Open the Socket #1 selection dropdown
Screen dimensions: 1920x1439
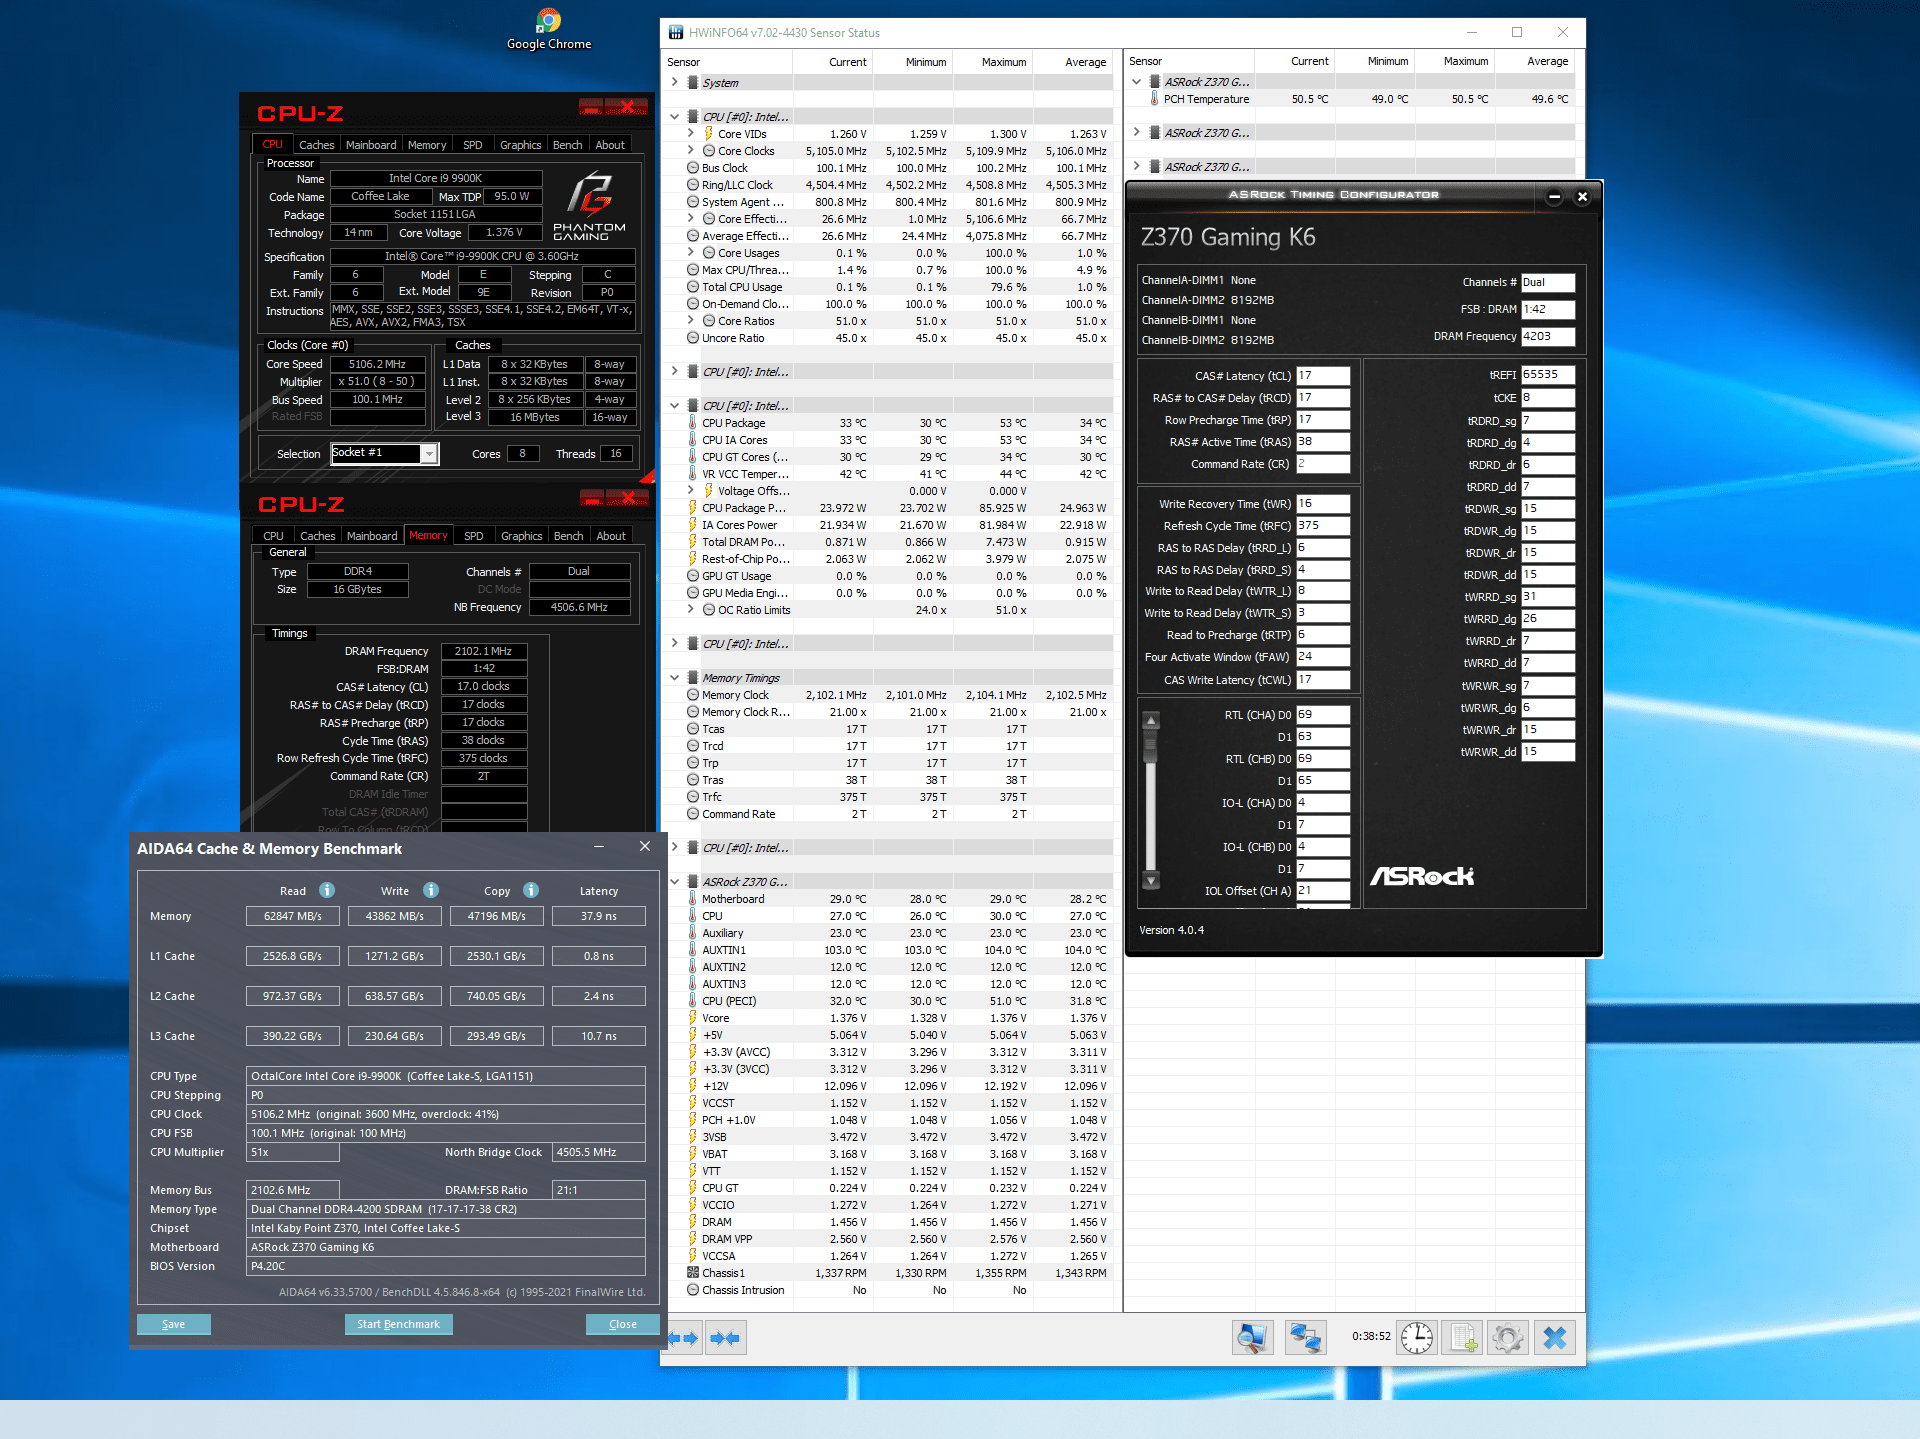(429, 454)
